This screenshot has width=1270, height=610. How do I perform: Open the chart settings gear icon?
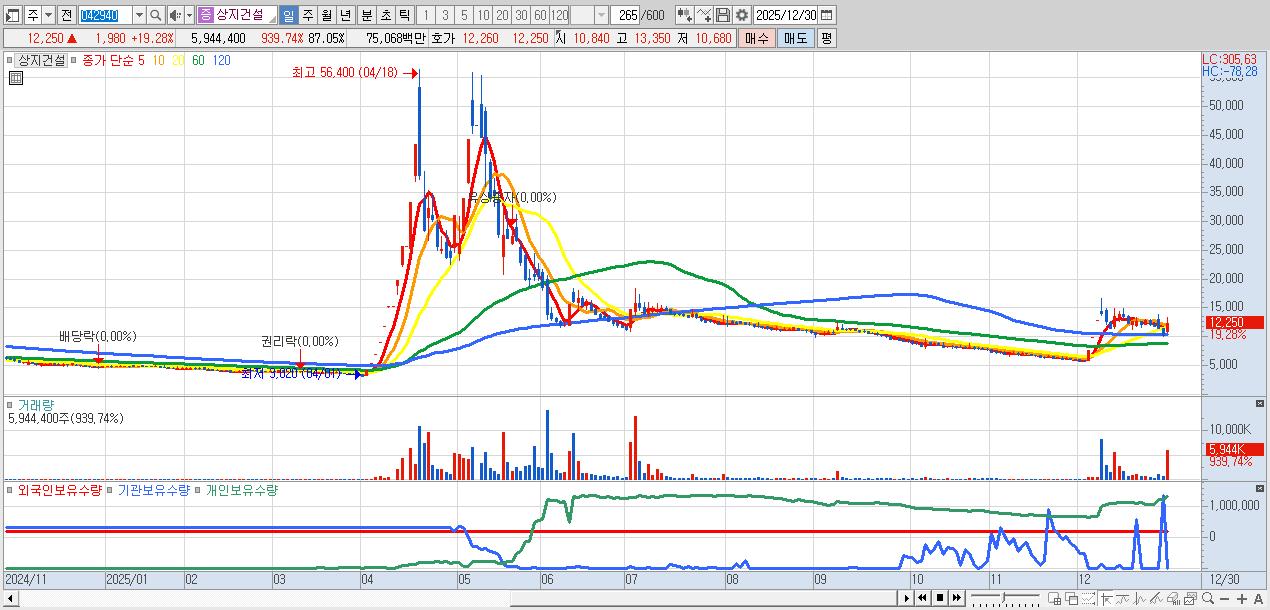(x=741, y=15)
